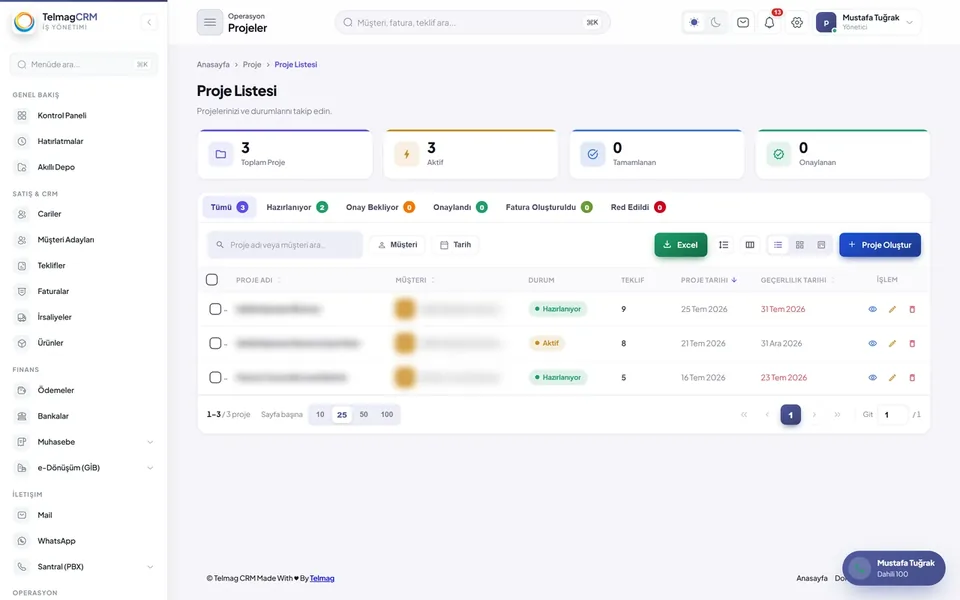Sort by Proje Tarihi column header

[708, 280]
